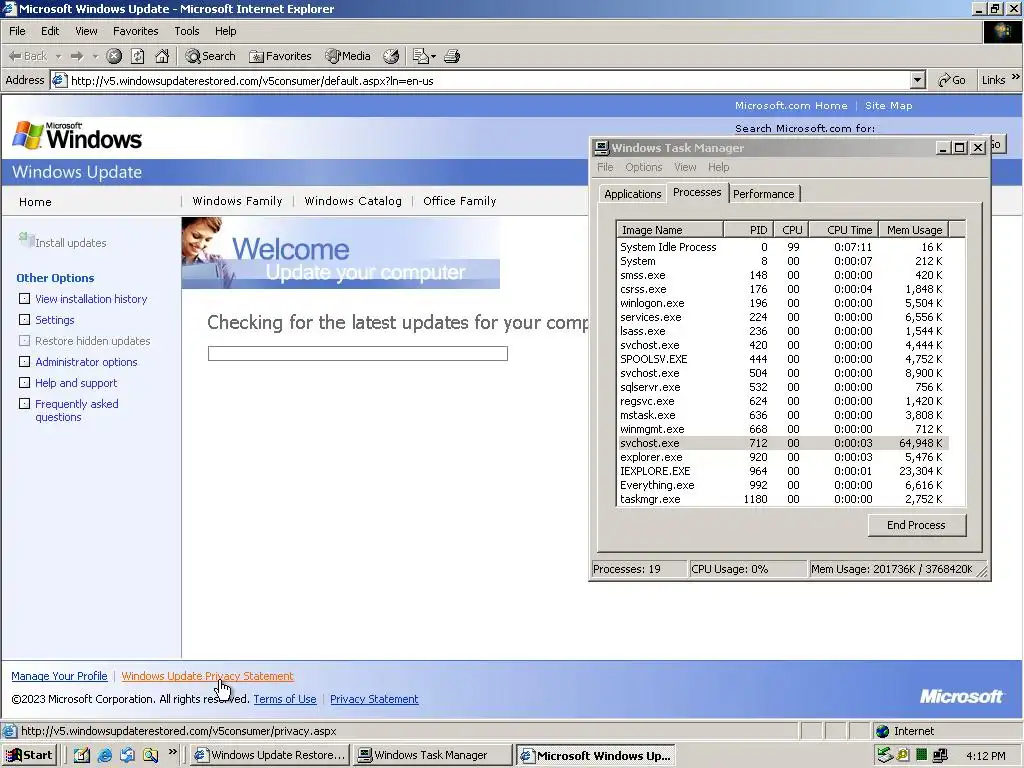The width and height of the screenshot is (1024, 768).
Task: Click the Print toolbar icon
Action: coord(452,56)
